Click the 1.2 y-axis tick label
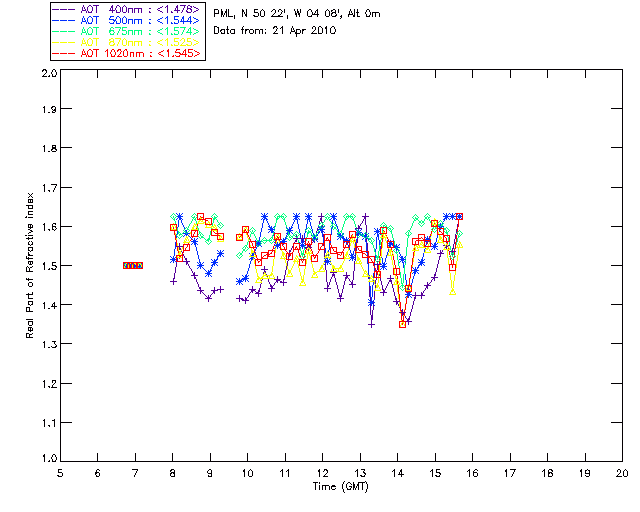Viewport: 640px width, 512px height. click(49, 384)
